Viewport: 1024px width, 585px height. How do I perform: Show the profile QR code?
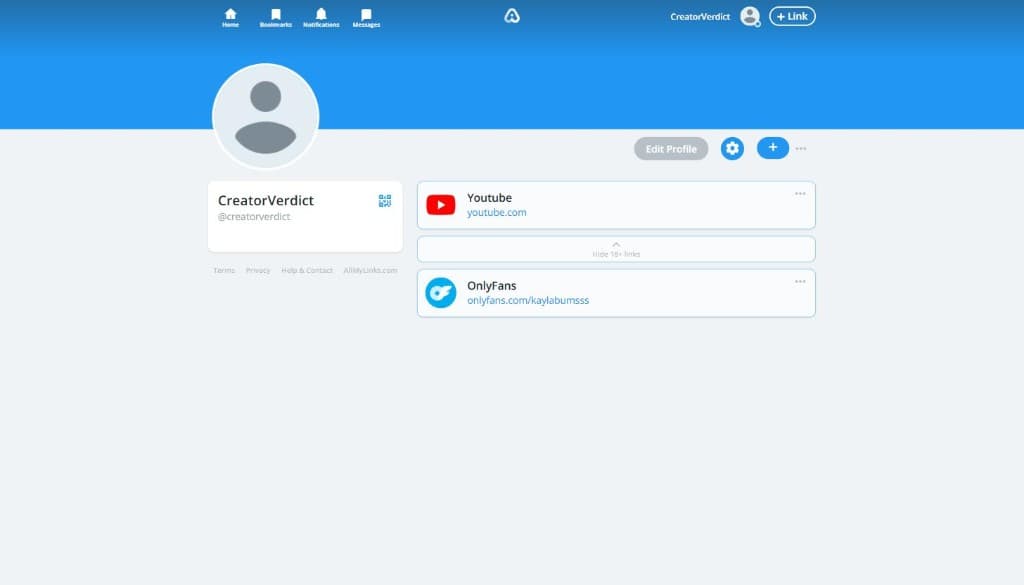(385, 200)
